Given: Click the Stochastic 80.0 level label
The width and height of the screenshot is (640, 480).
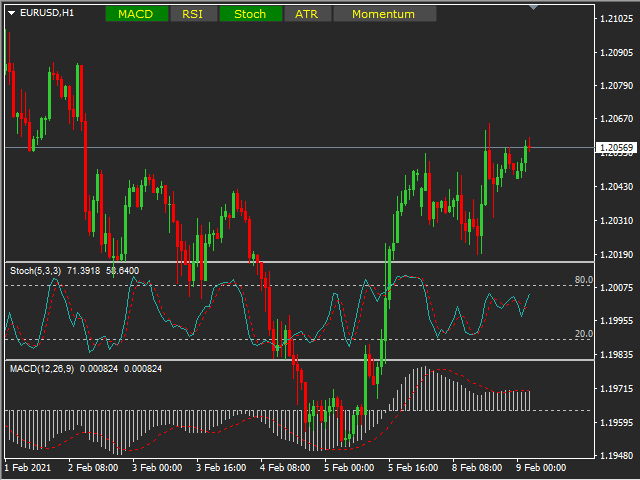Looking at the screenshot, I should pos(583,280).
